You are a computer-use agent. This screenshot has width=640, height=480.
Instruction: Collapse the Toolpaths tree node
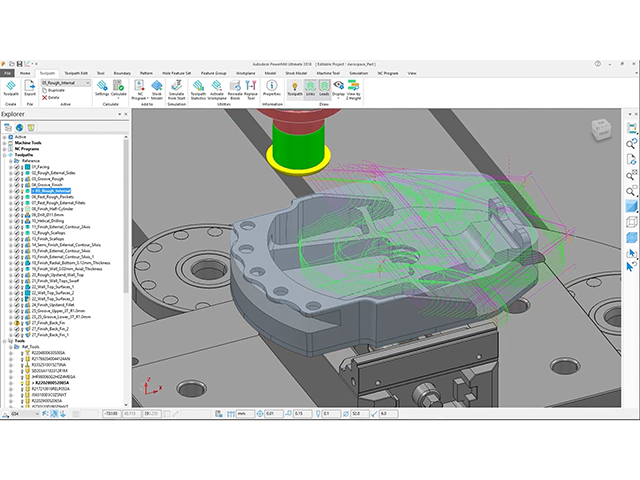pyautogui.click(x=4, y=155)
